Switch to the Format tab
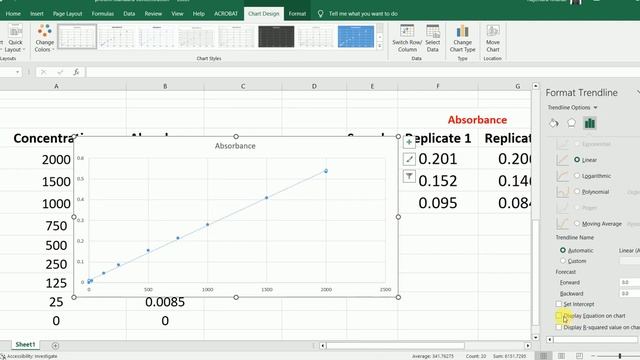This screenshot has height=360, width=640. [297, 14]
